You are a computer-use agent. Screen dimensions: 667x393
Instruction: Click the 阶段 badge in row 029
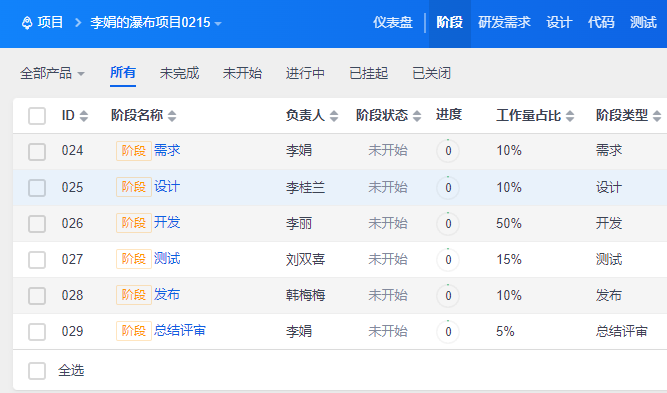point(134,331)
